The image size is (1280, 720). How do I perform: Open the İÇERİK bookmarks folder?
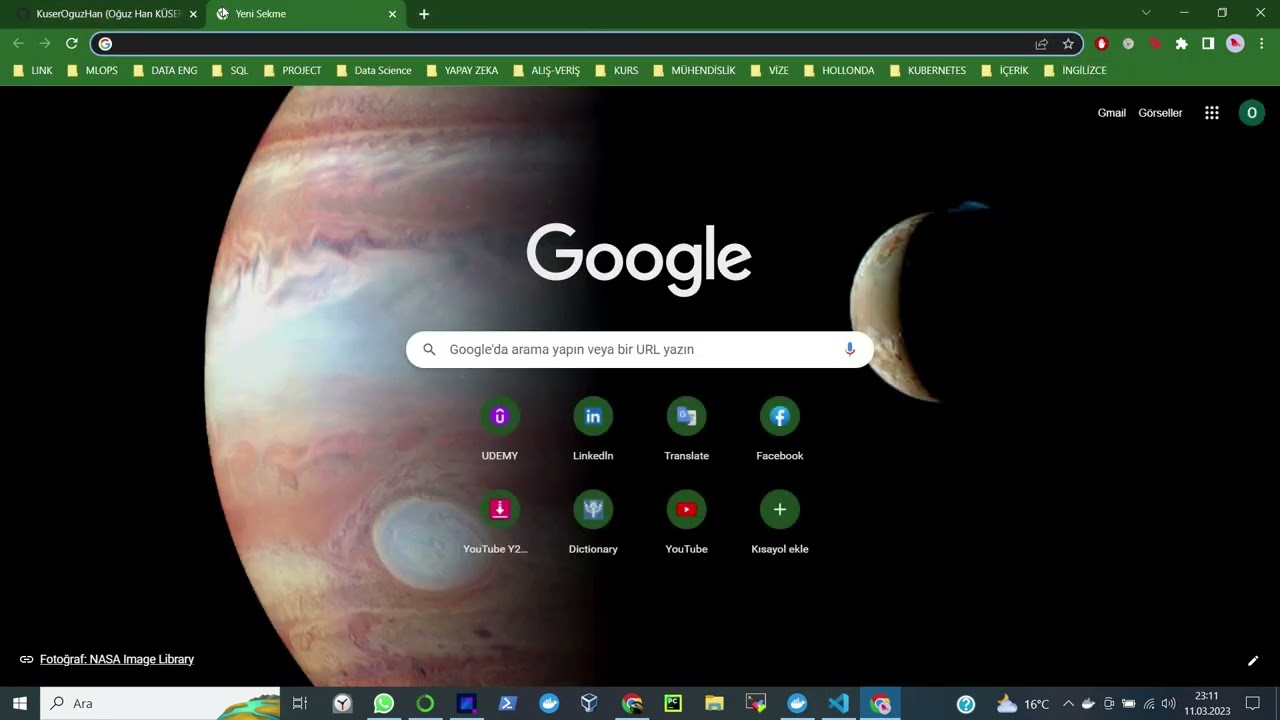click(x=1006, y=71)
